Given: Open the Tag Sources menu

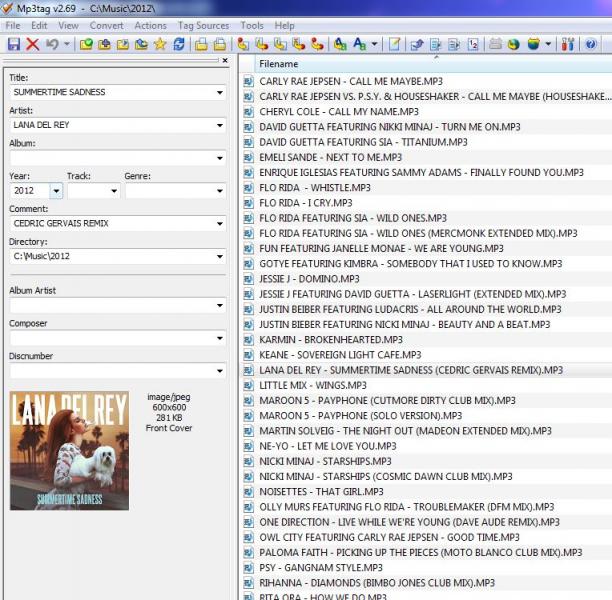Looking at the screenshot, I should (x=203, y=26).
